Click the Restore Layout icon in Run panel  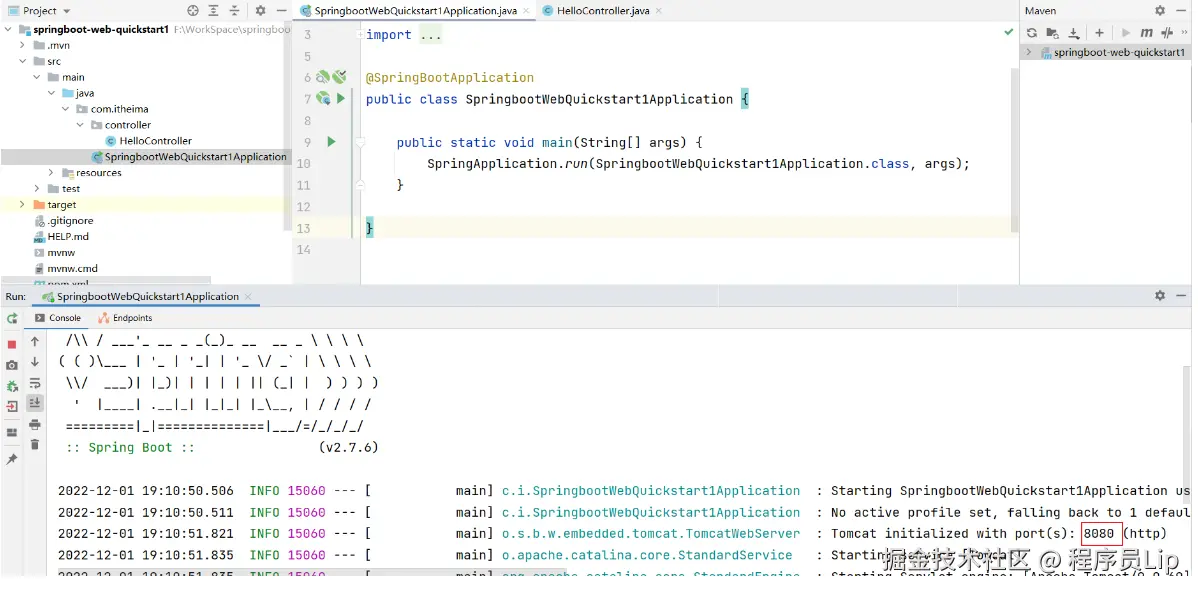point(11,433)
